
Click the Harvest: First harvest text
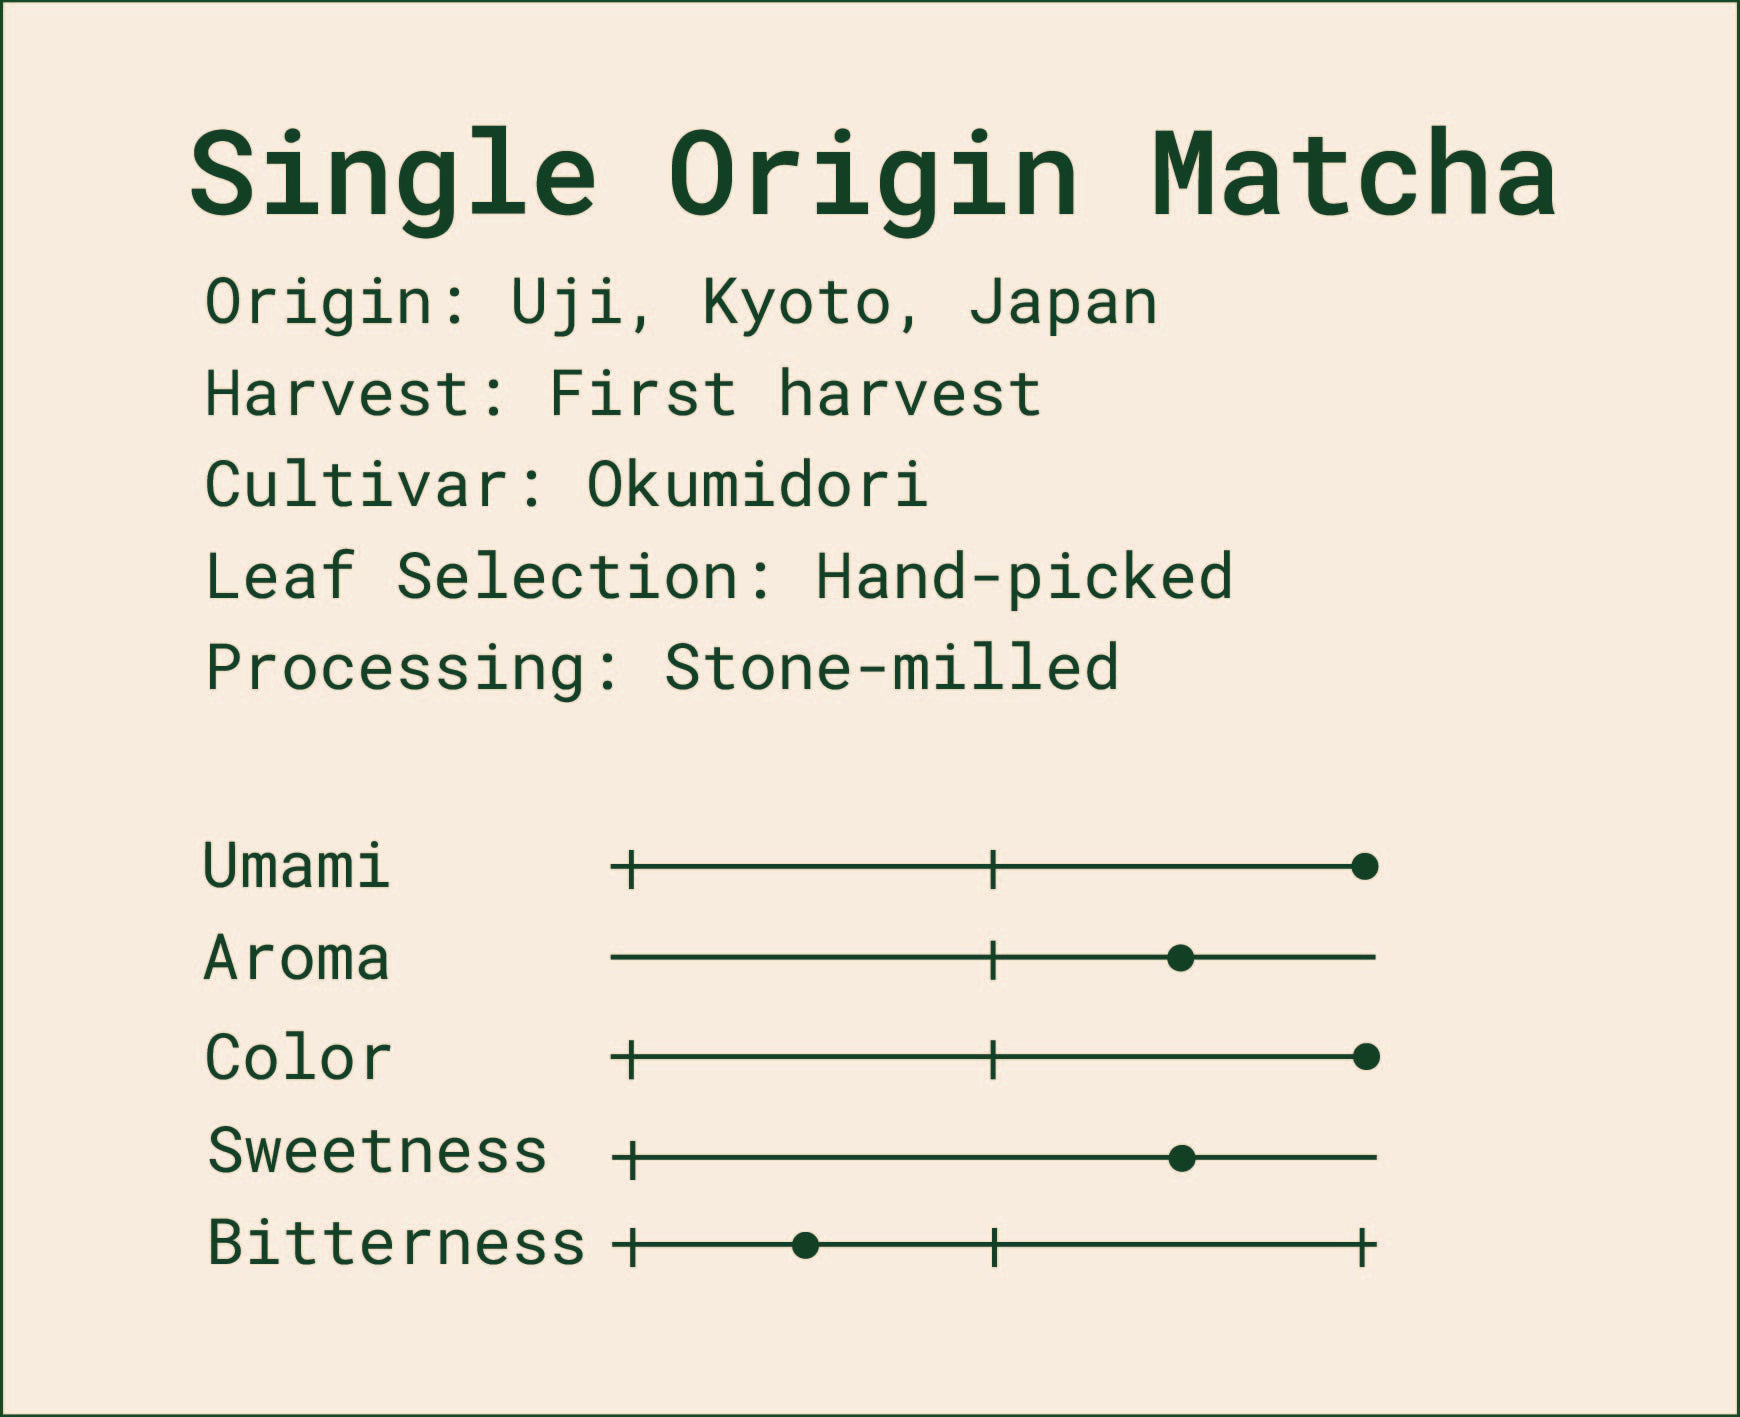coord(622,394)
